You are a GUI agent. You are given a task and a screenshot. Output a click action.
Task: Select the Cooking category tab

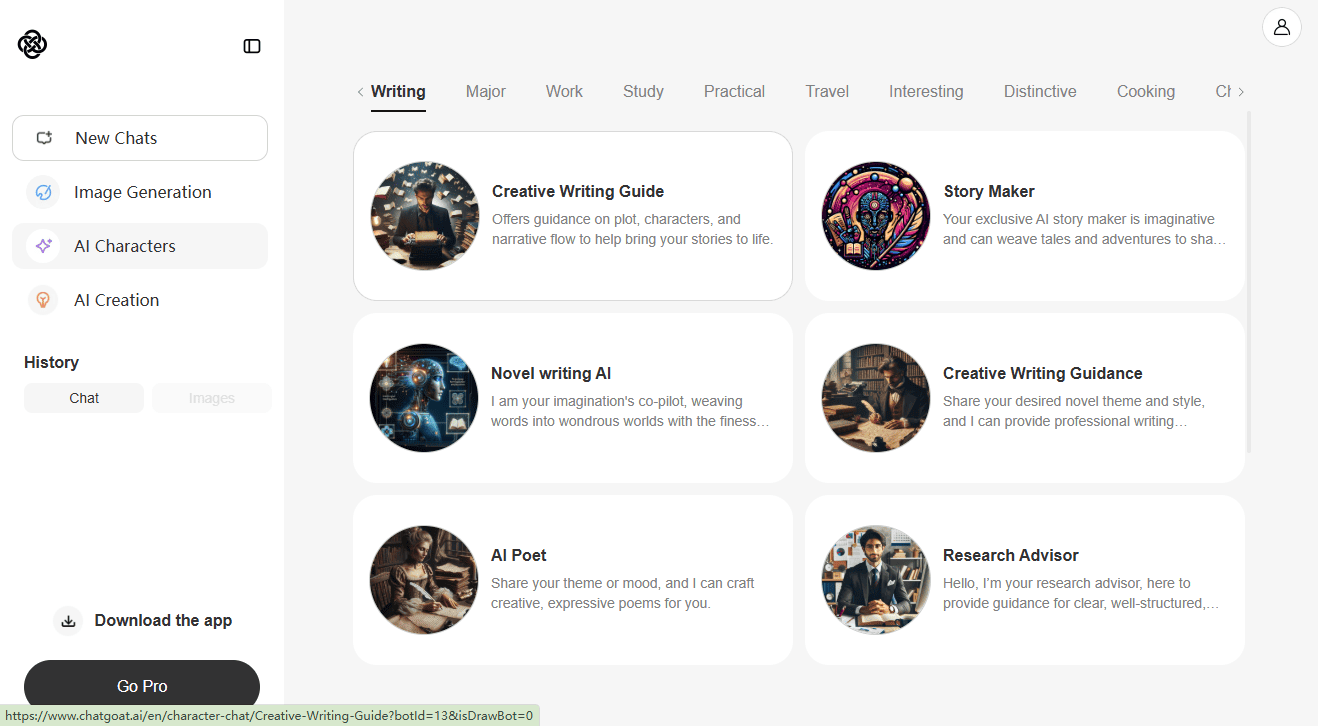1145,92
